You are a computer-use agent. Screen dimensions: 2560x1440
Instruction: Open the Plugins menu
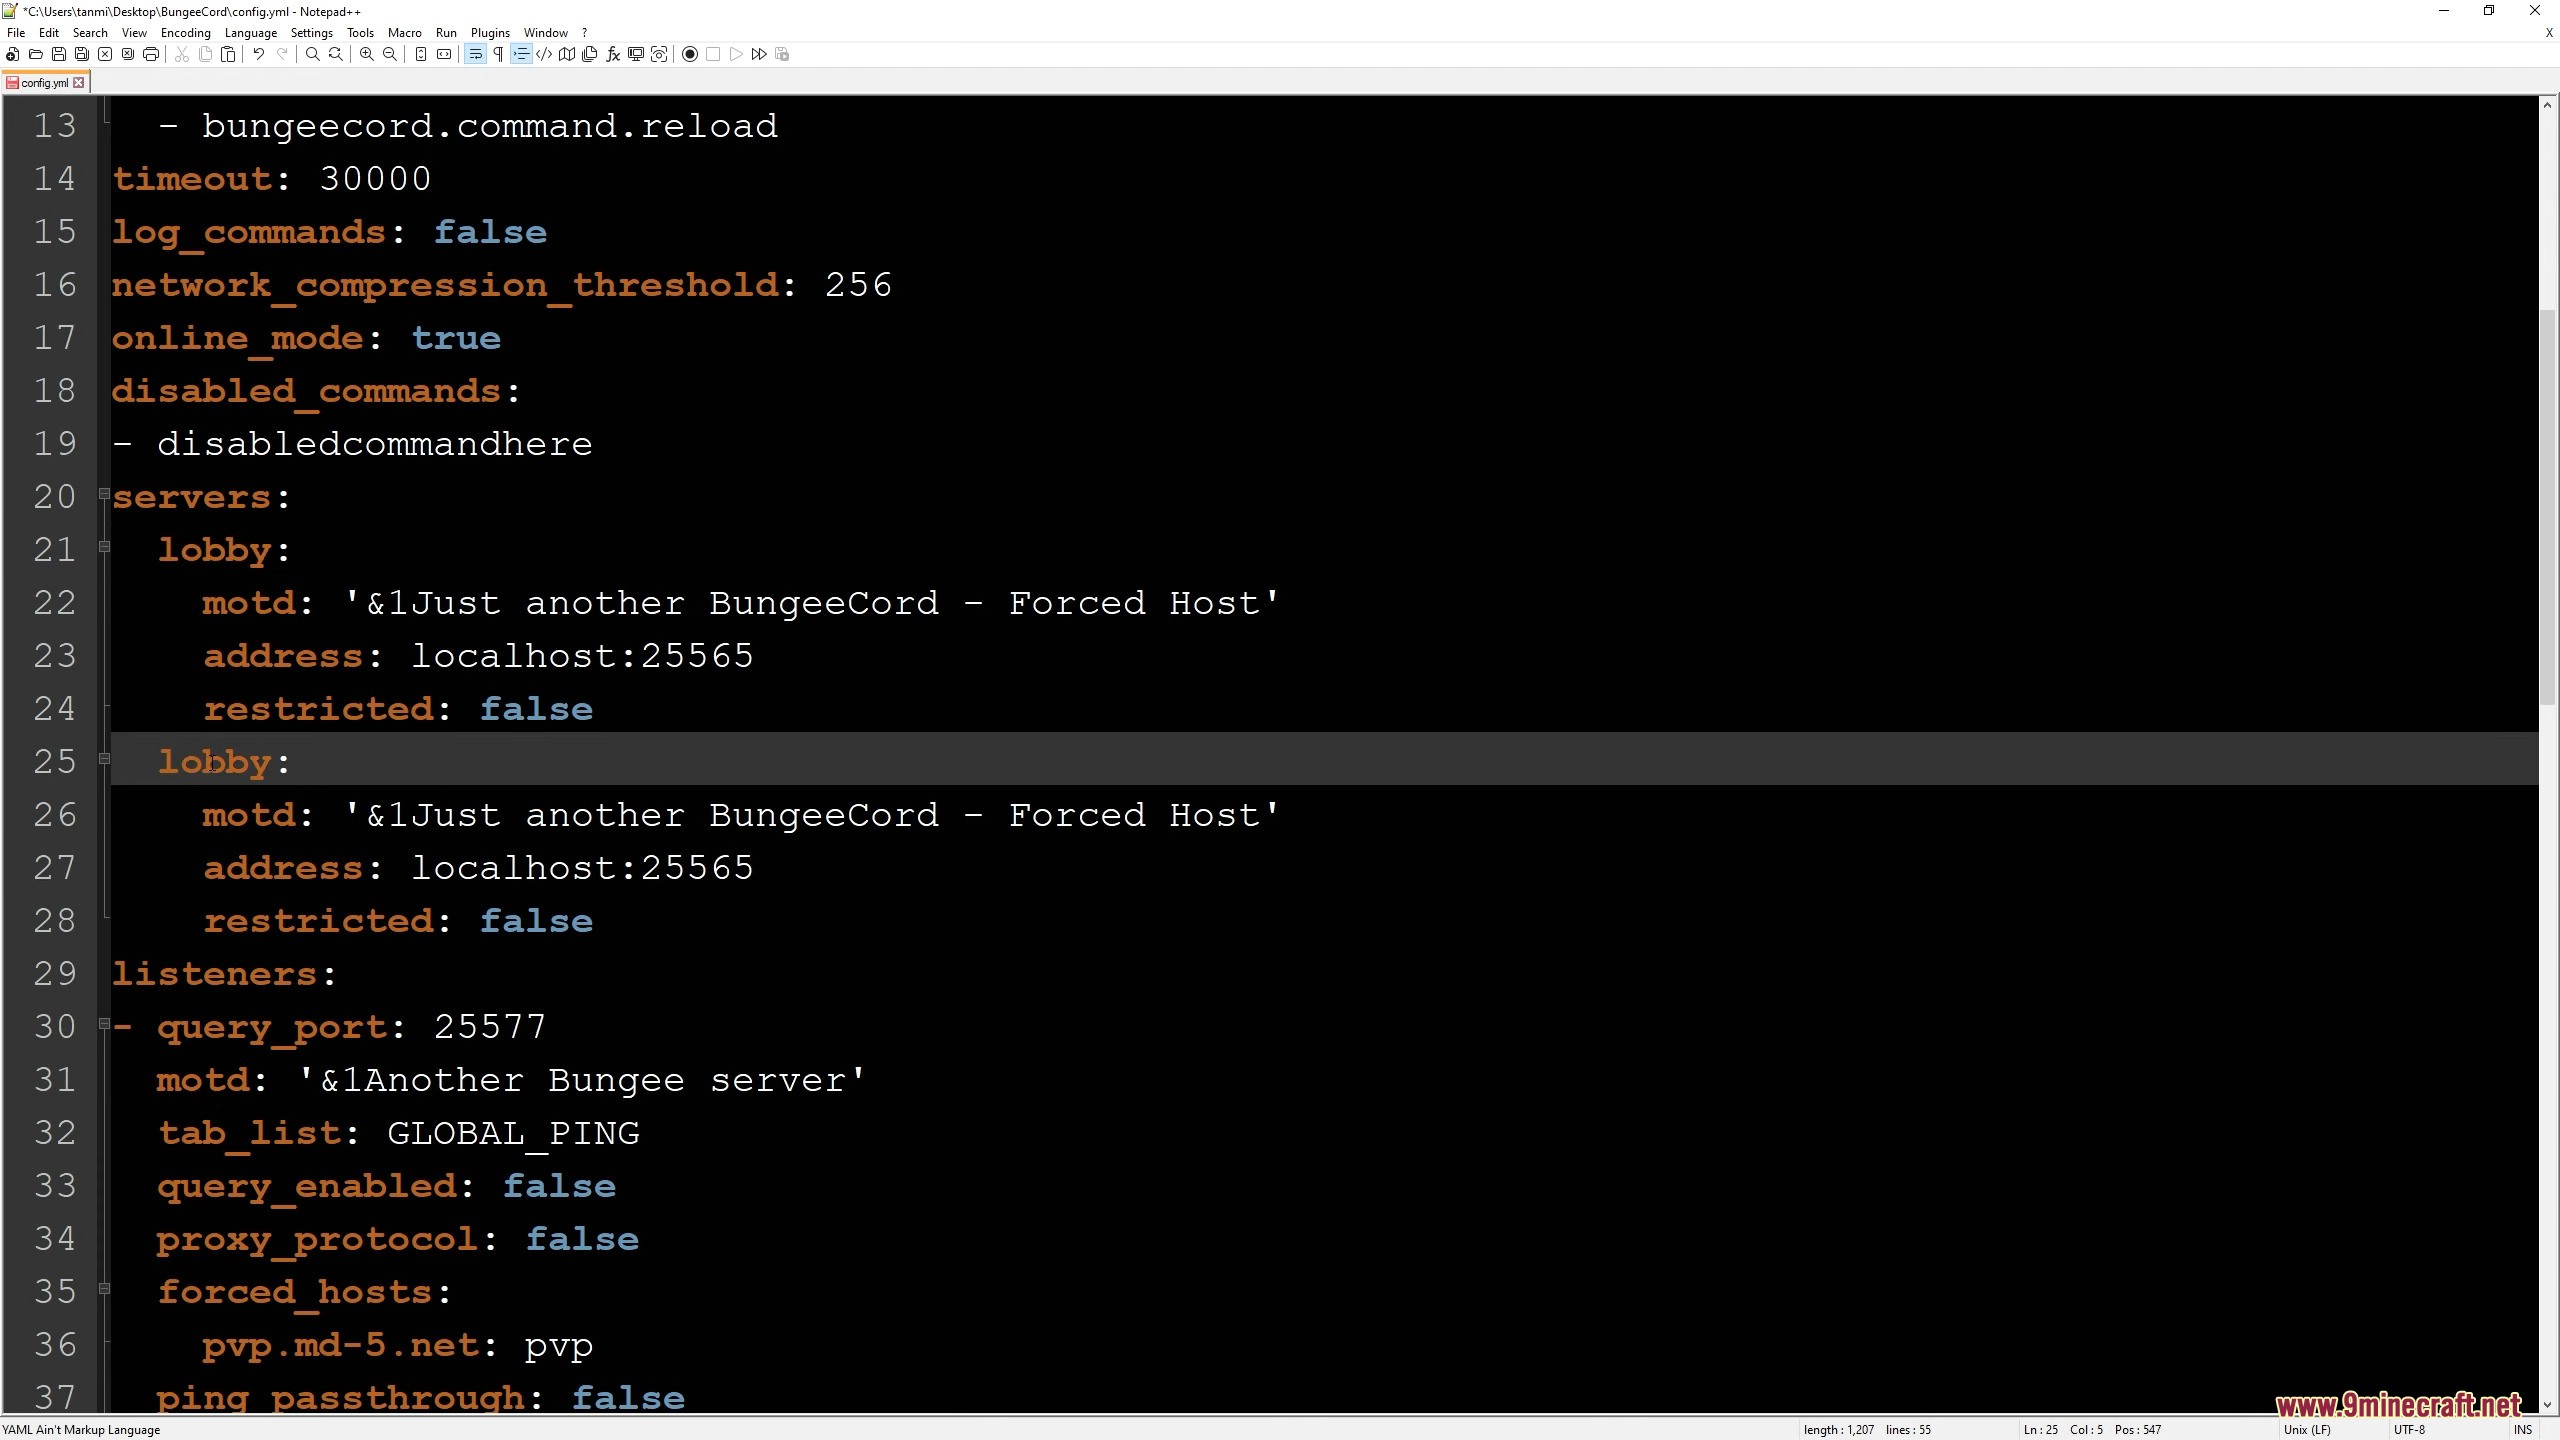click(491, 32)
